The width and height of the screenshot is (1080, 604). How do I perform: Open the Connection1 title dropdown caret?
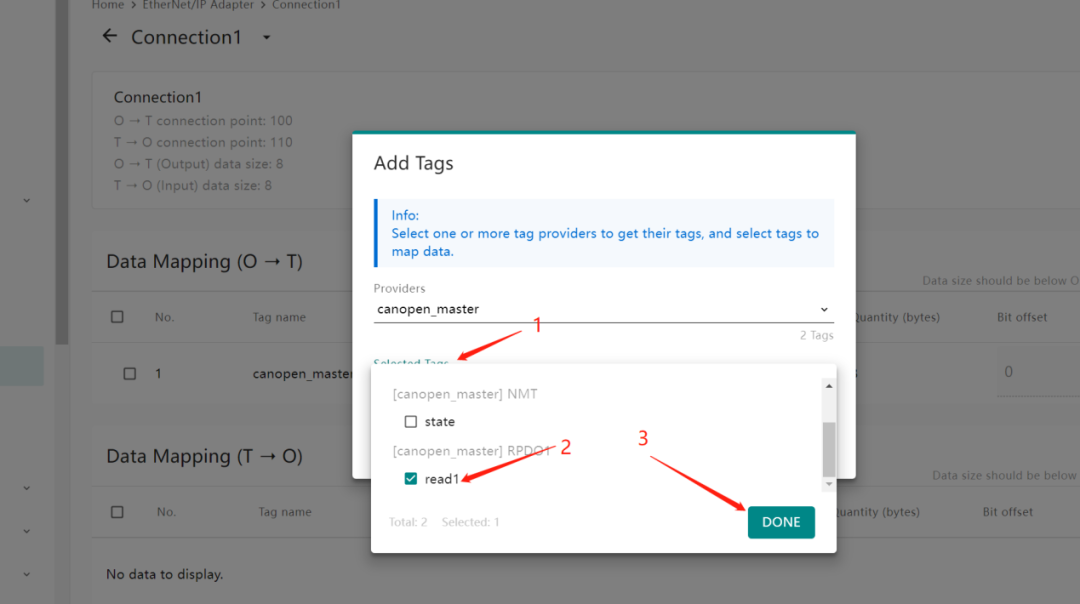coord(266,38)
